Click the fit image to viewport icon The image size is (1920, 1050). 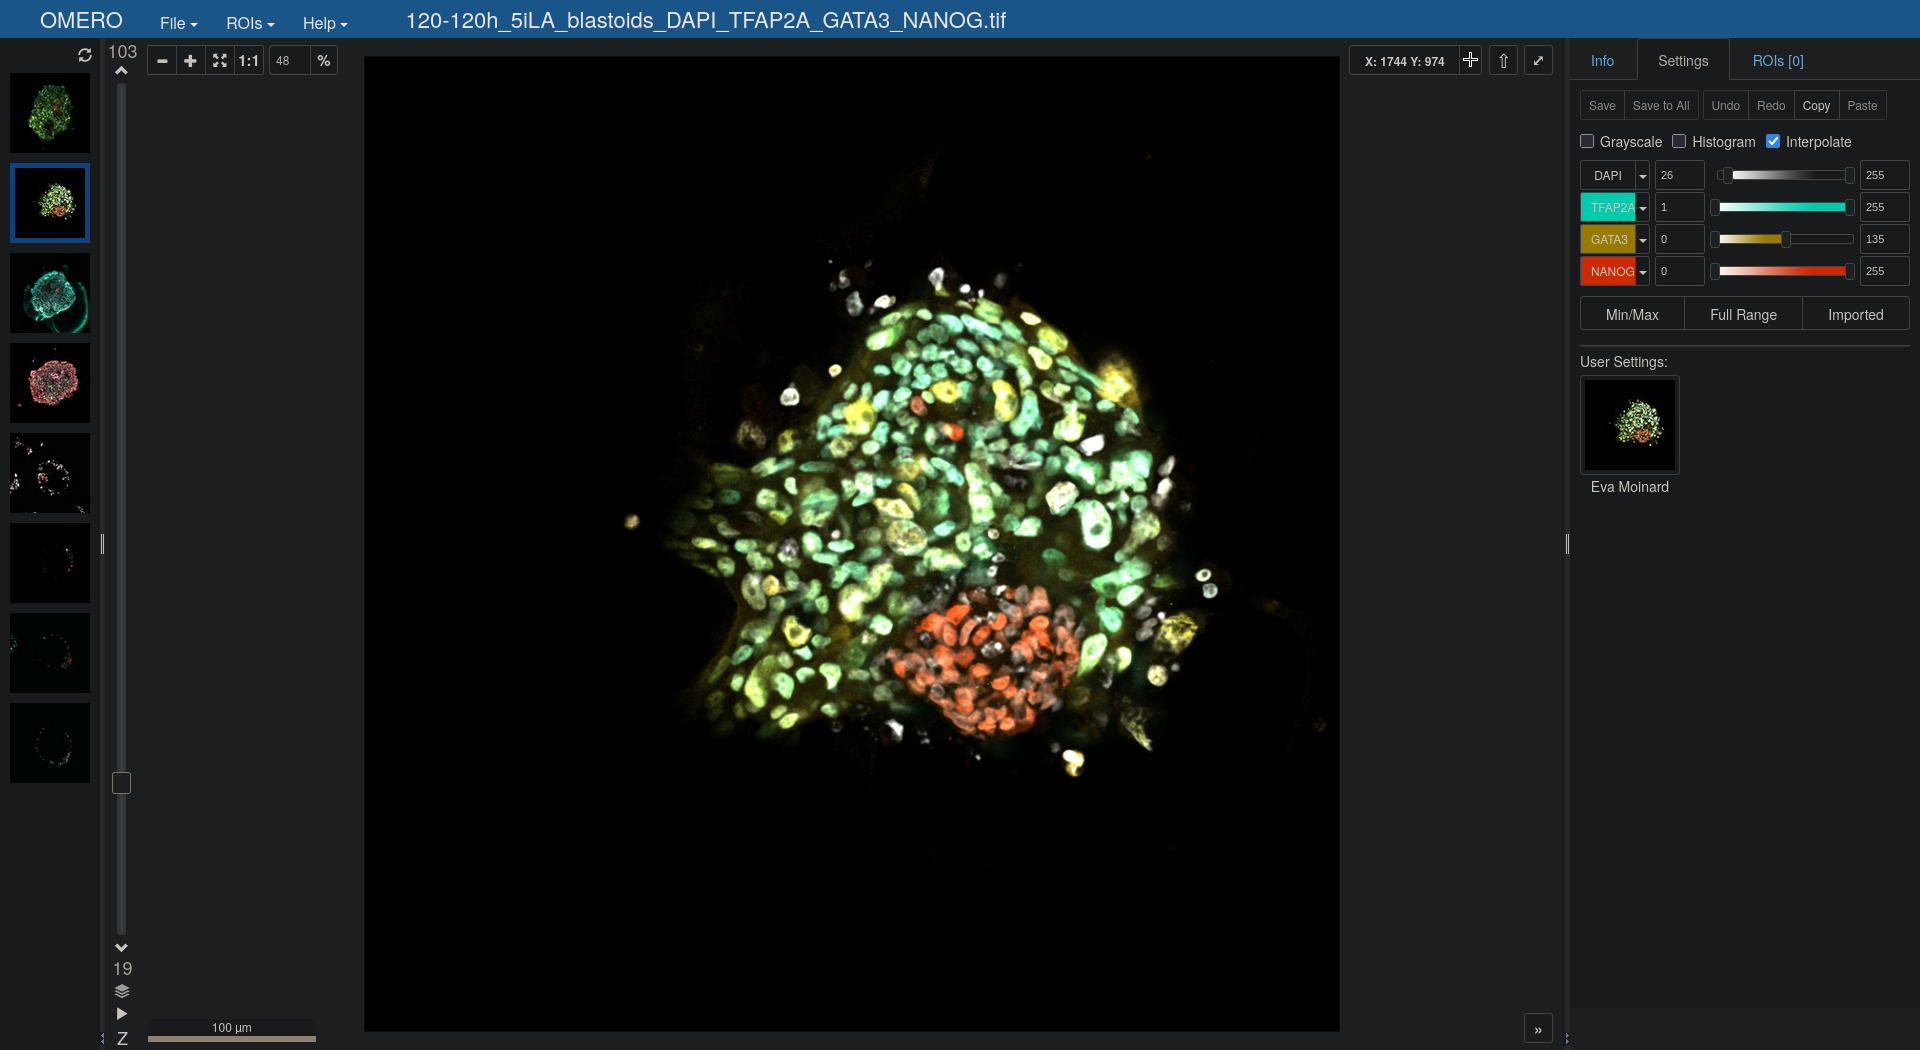click(219, 61)
